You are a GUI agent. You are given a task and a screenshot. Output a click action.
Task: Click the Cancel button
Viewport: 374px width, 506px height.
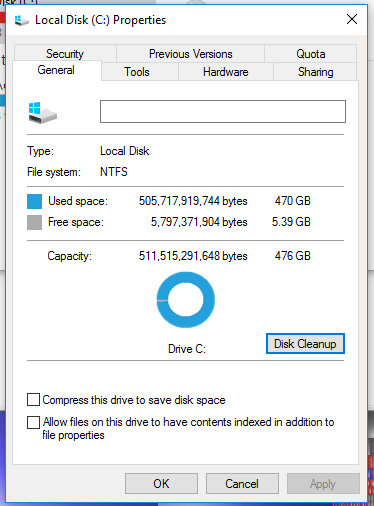242,483
